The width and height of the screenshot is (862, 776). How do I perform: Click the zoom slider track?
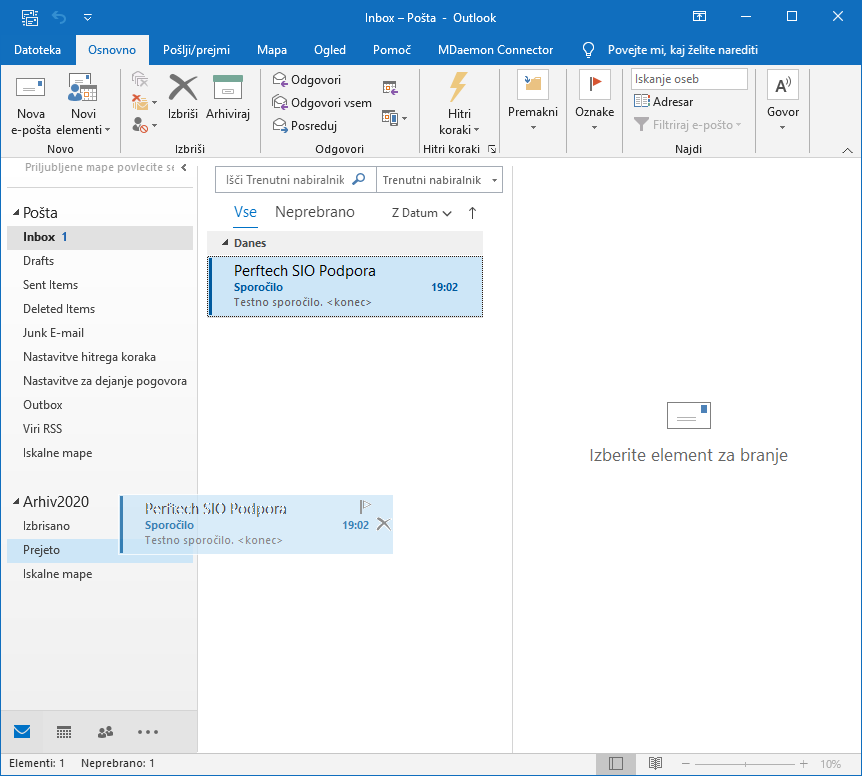(744, 764)
